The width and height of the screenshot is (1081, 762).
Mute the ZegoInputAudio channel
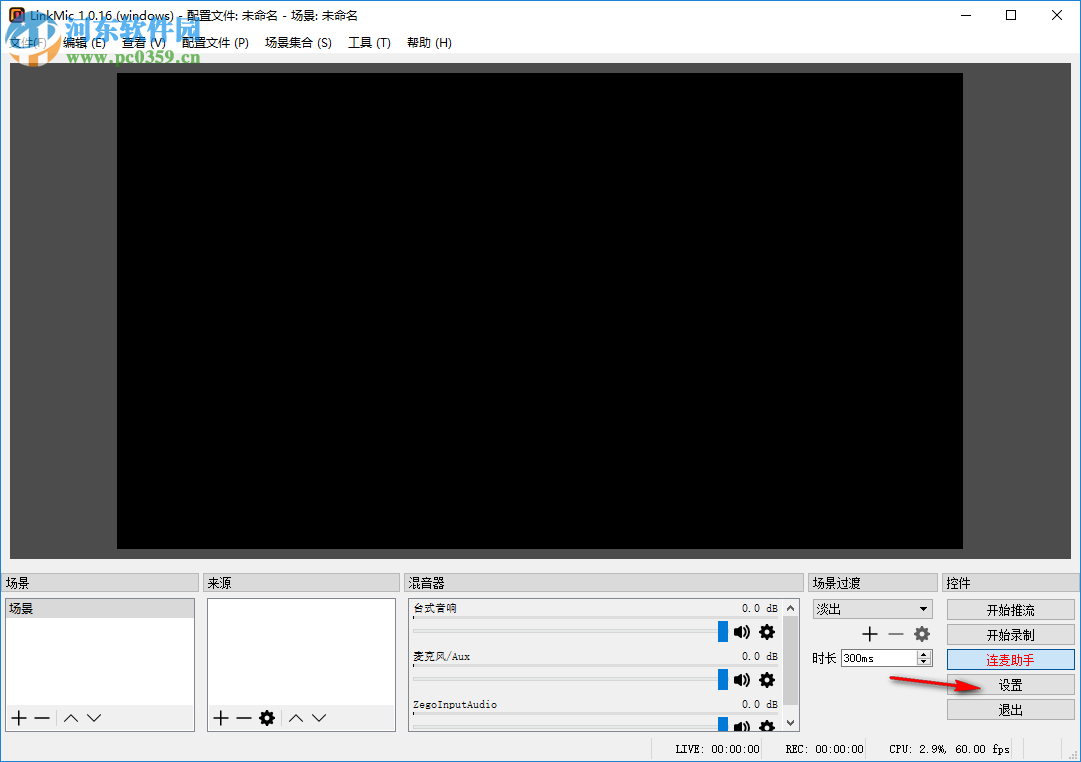741,727
